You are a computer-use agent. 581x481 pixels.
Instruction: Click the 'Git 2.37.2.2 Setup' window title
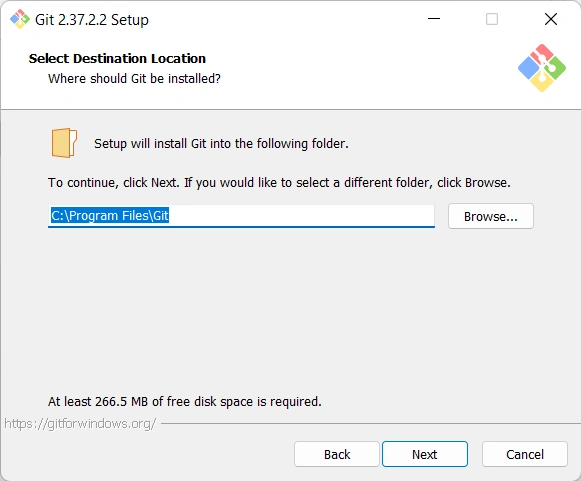92,20
